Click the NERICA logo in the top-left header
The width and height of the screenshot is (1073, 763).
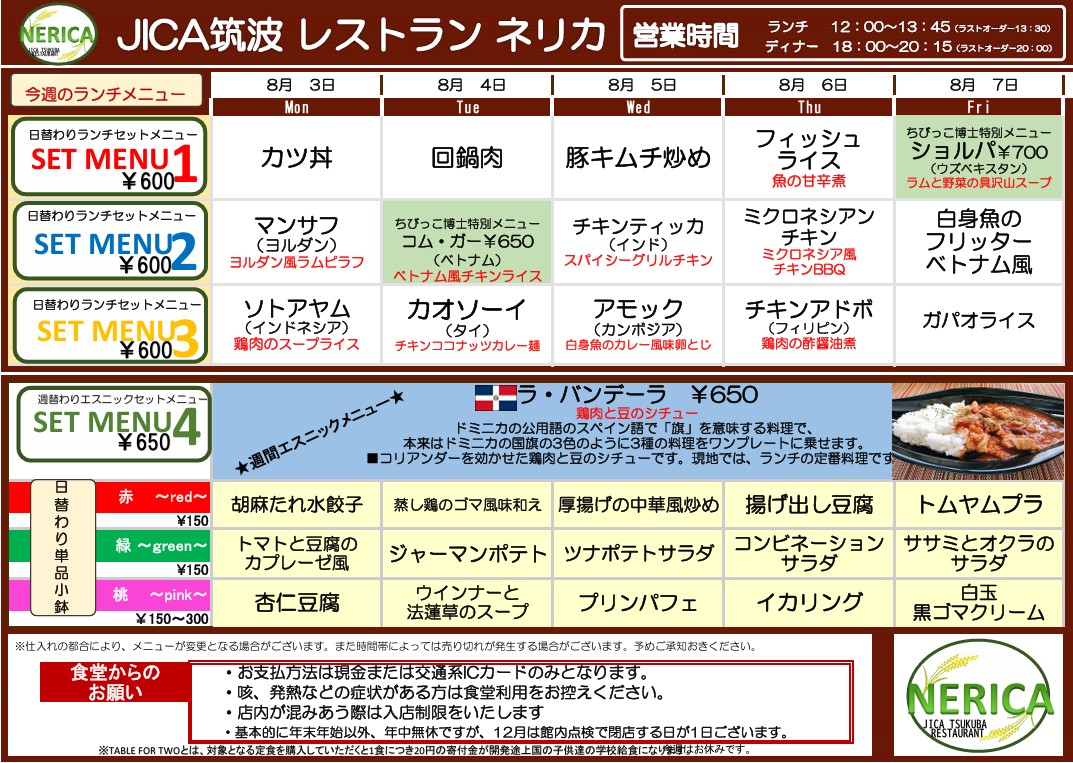(x=58, y=34)
